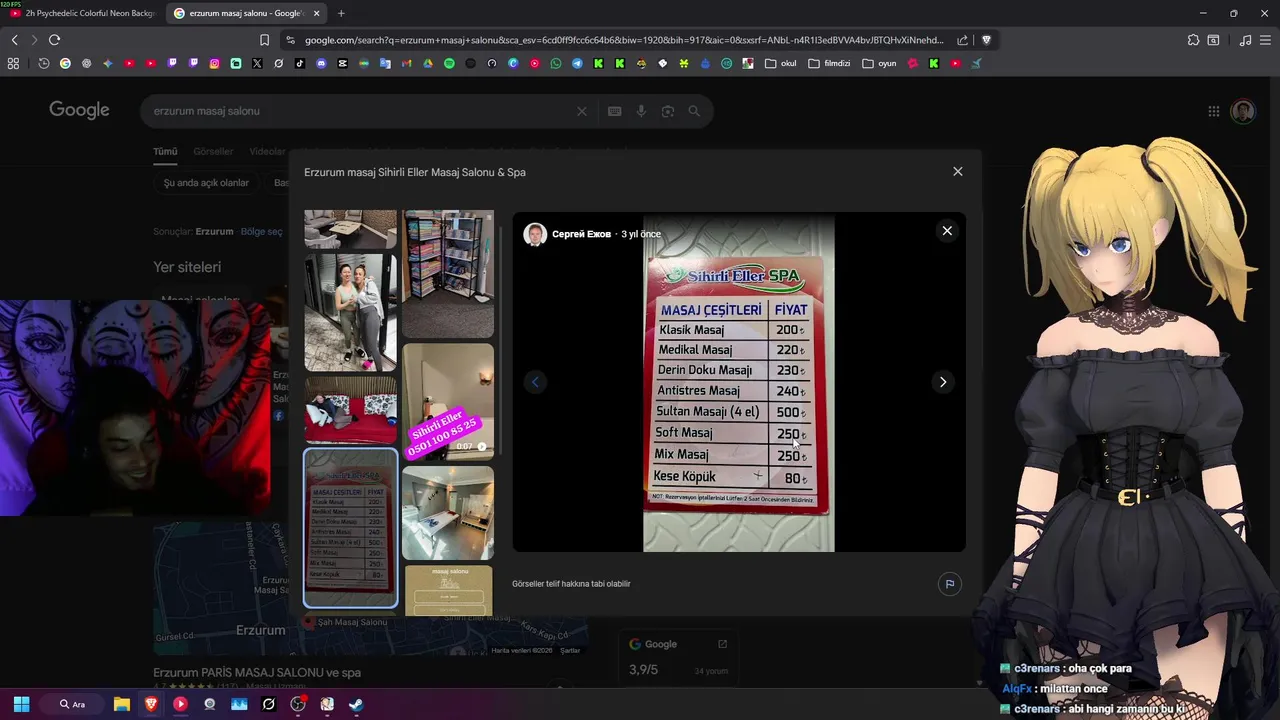
Task: Close the photo viewer with inner X
Action: (947, 231)
